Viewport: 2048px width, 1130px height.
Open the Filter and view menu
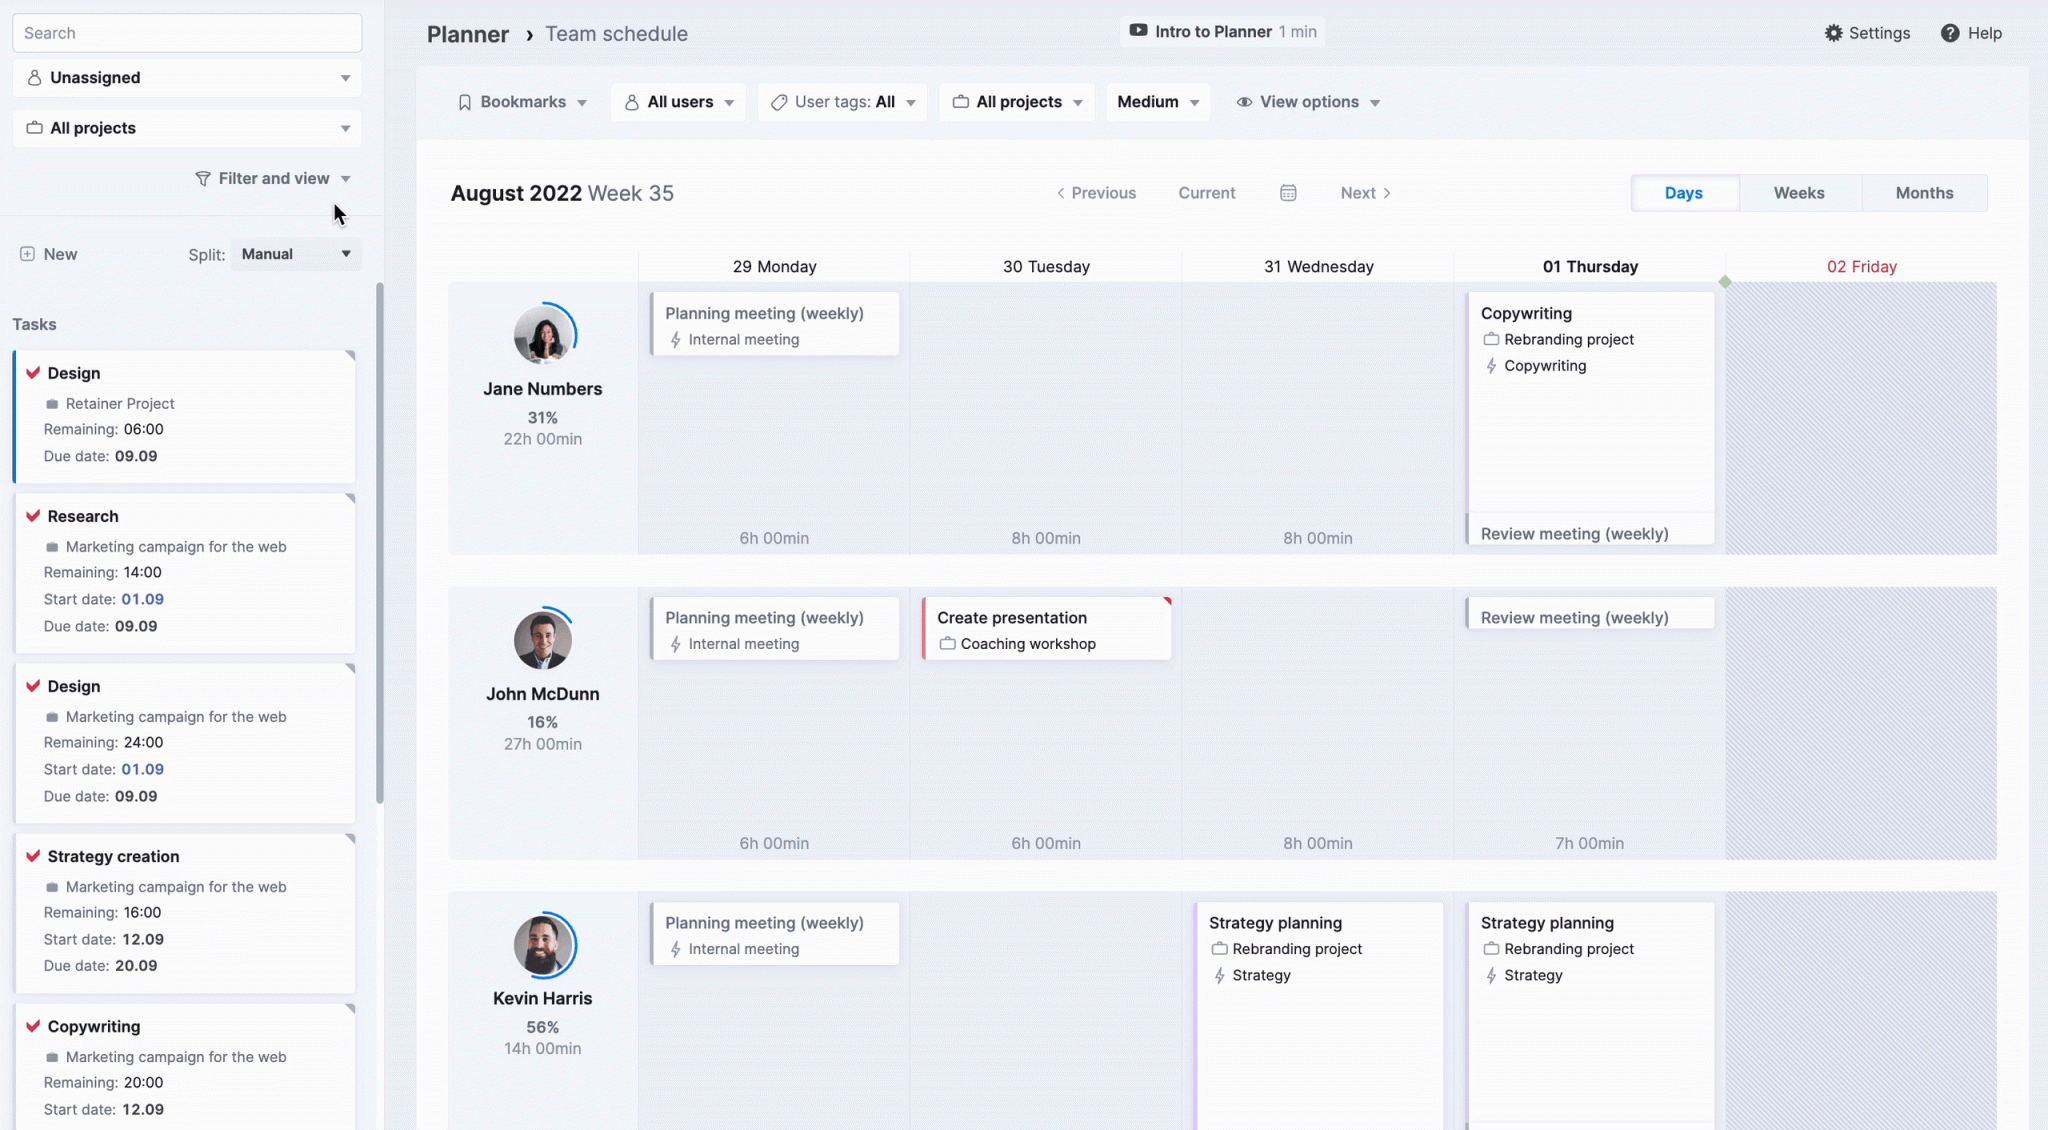tap(273, 178)
